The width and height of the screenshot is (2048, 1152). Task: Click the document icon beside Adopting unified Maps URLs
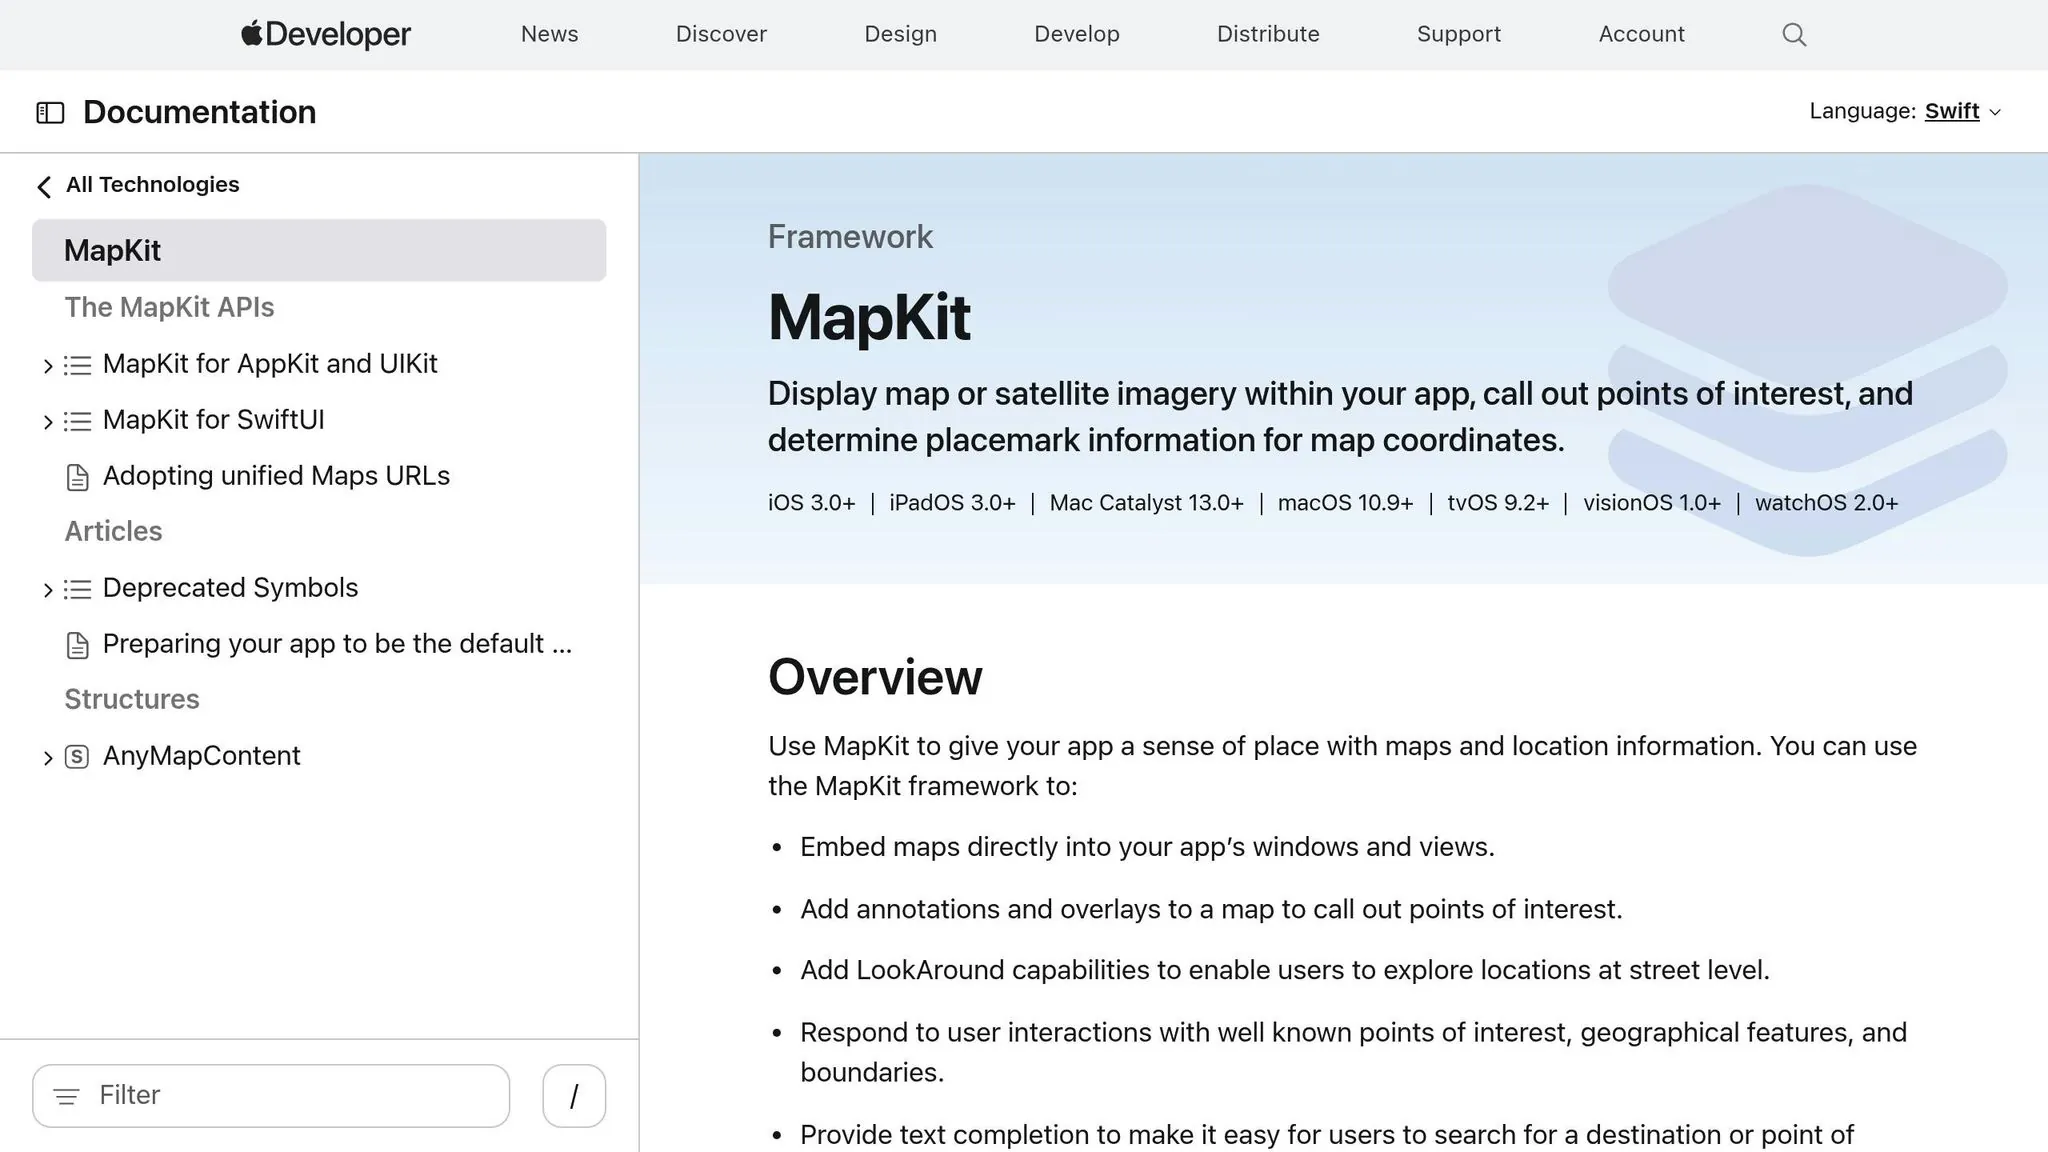pyautogui.click(x=78, y=478)
